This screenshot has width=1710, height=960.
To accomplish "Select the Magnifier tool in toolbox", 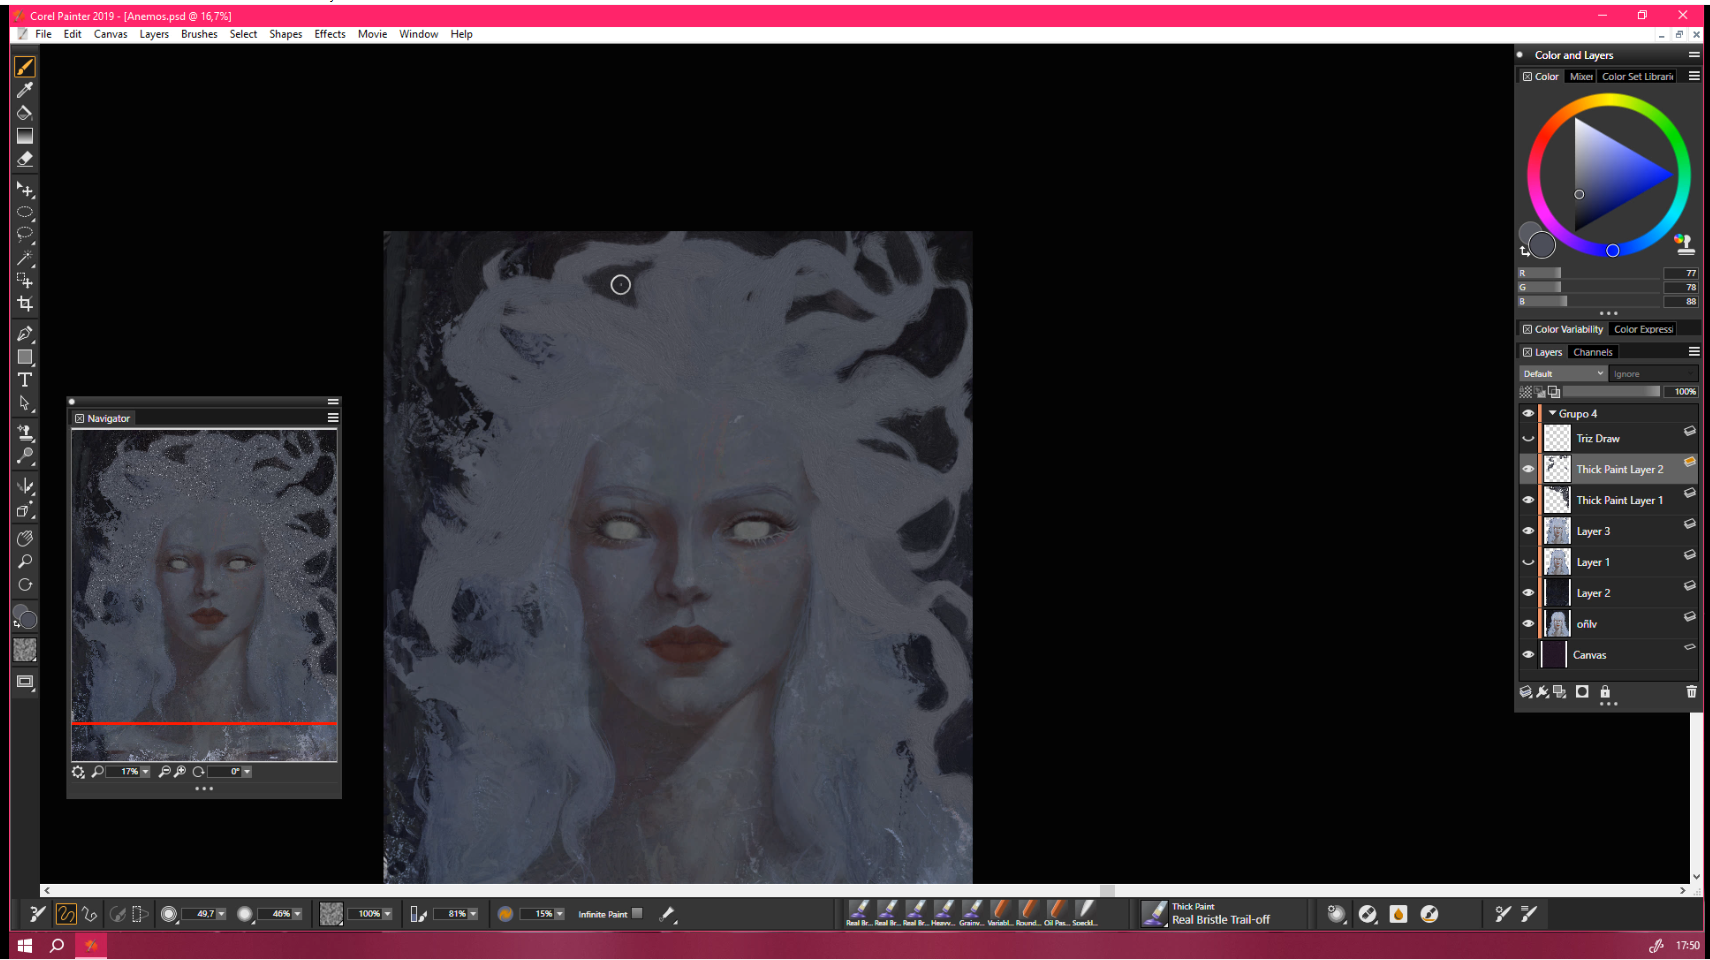I will pyautogui.click(x=25, y=562).
